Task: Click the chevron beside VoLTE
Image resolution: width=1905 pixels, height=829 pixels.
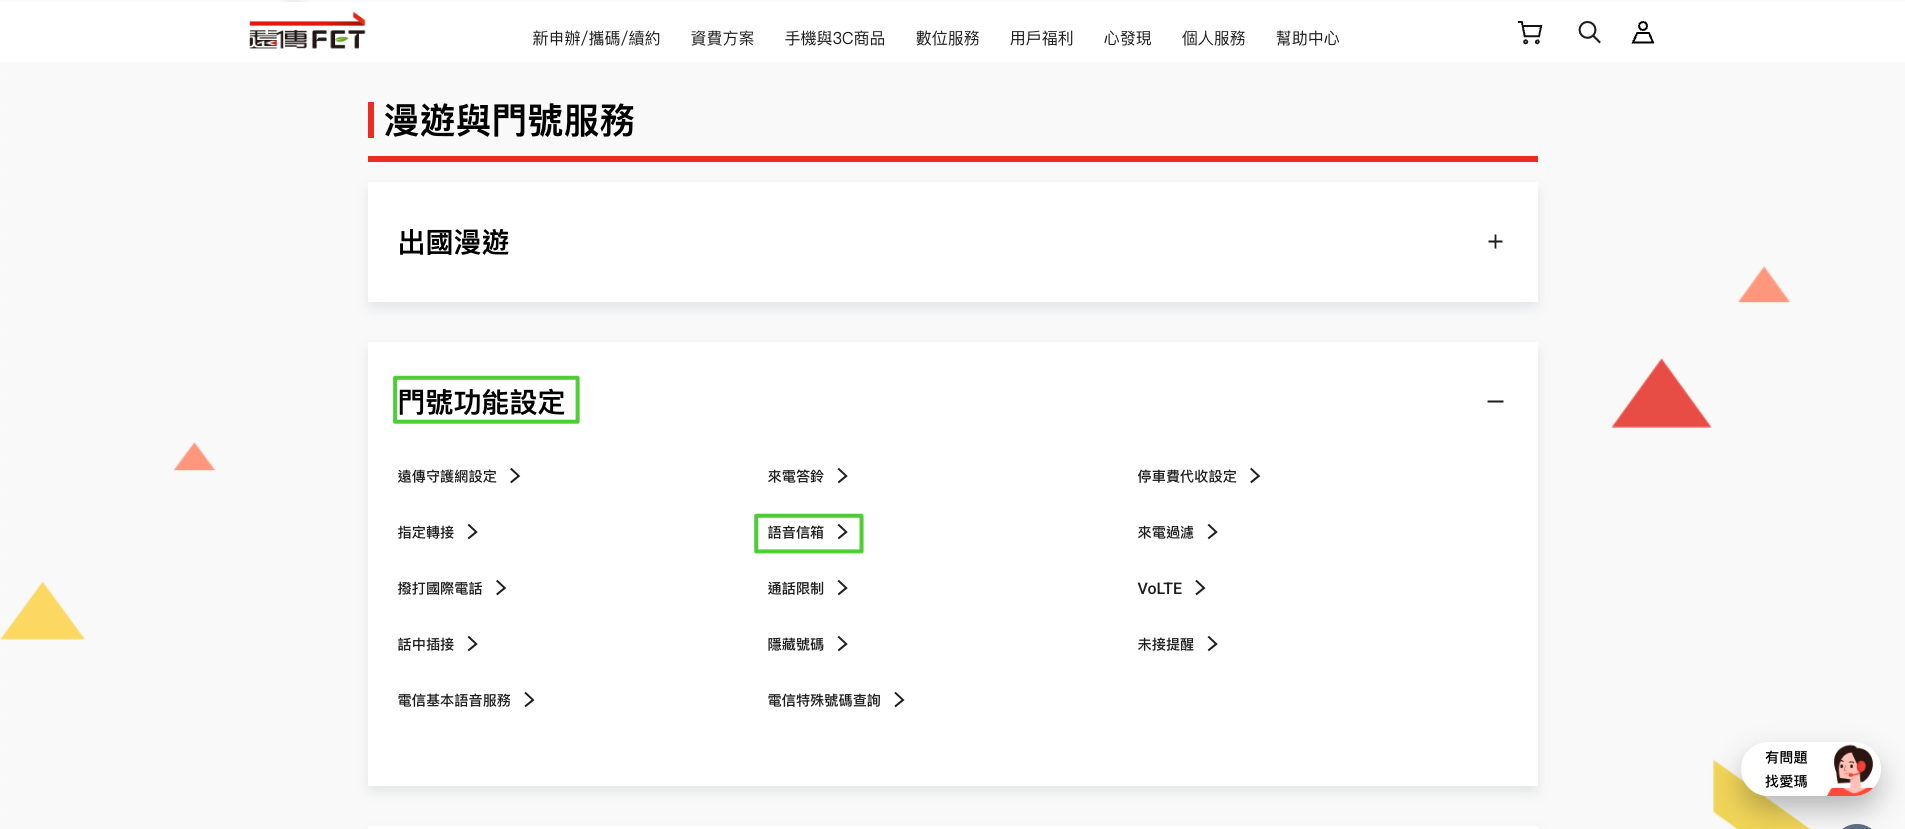Action: click(1200, 588)
